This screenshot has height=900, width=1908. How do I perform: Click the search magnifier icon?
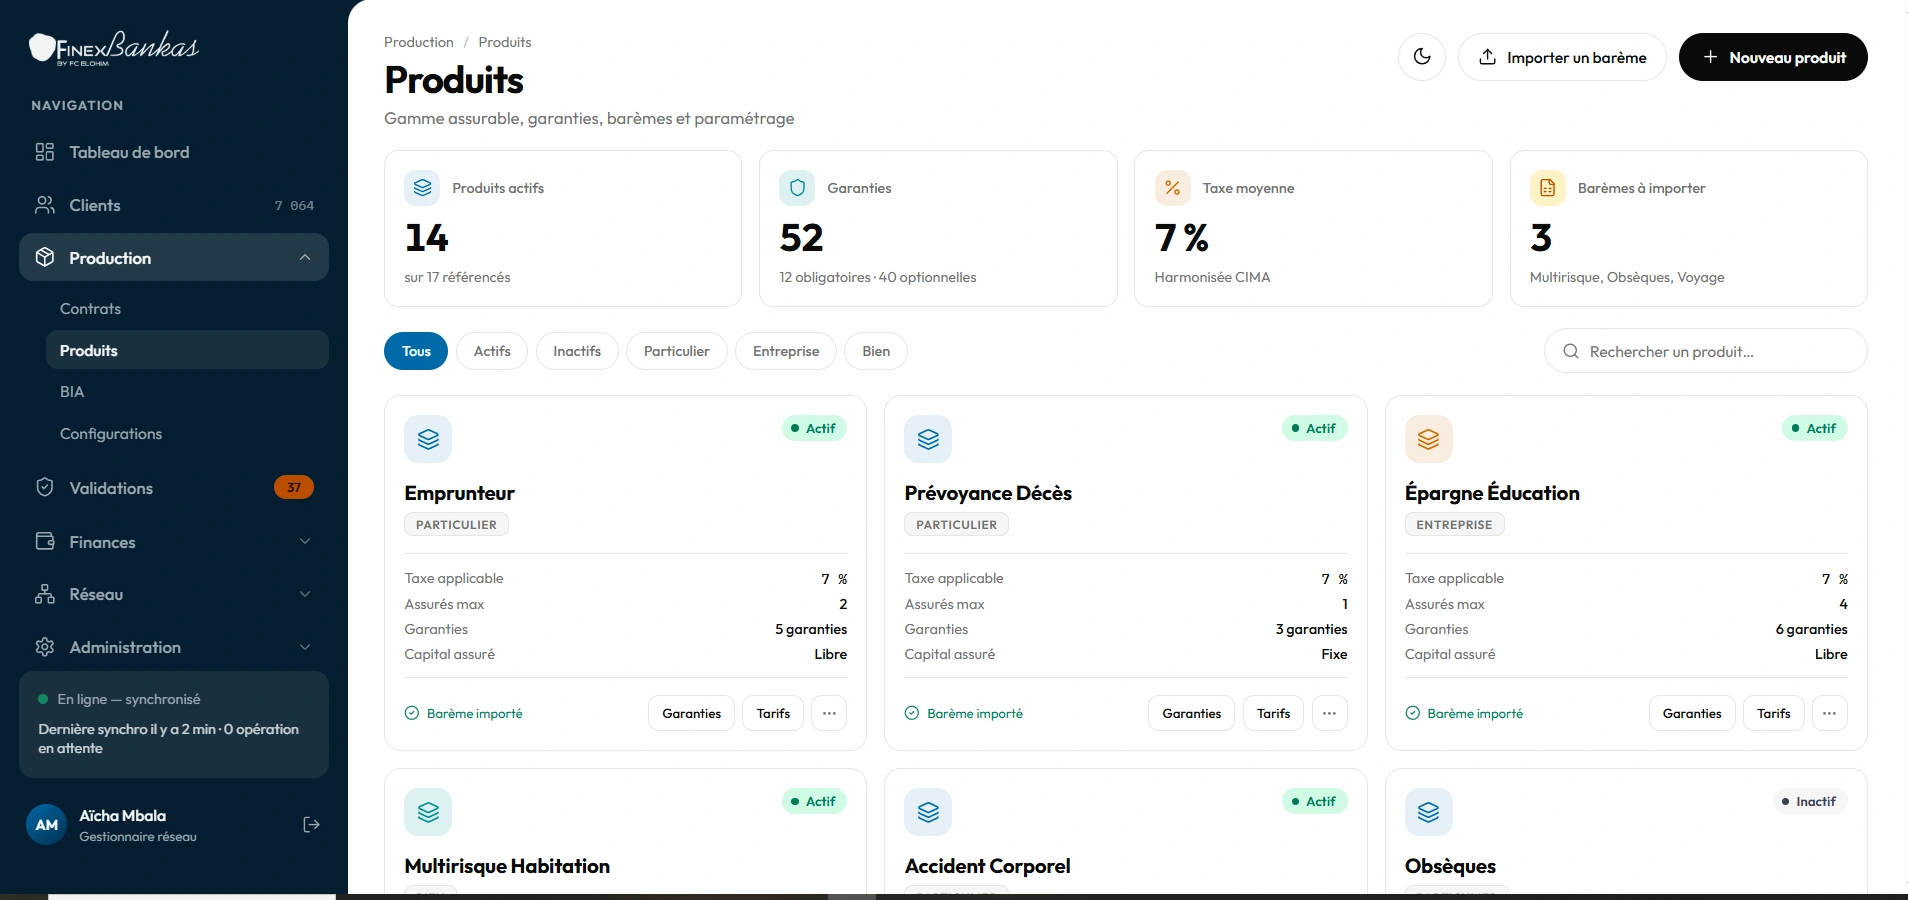tap(1571, 351)
